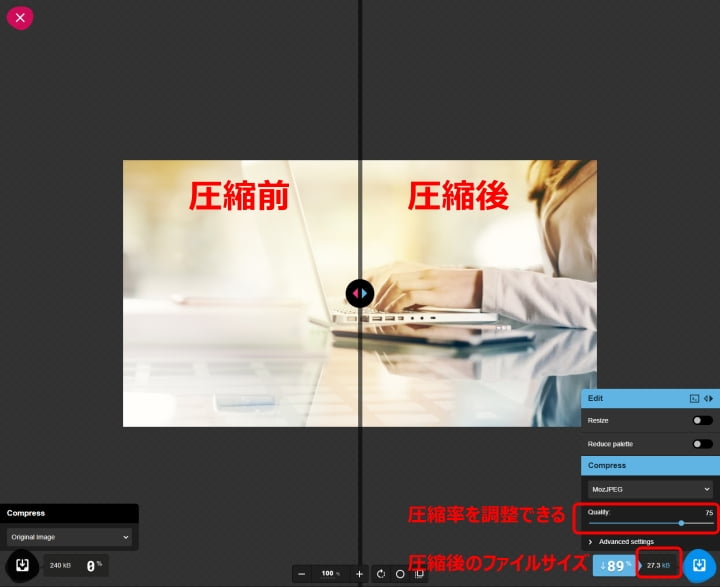Click the circle background toggle icon
The width and height of the screenshot is (720, 587).
(x=400, y=574)
